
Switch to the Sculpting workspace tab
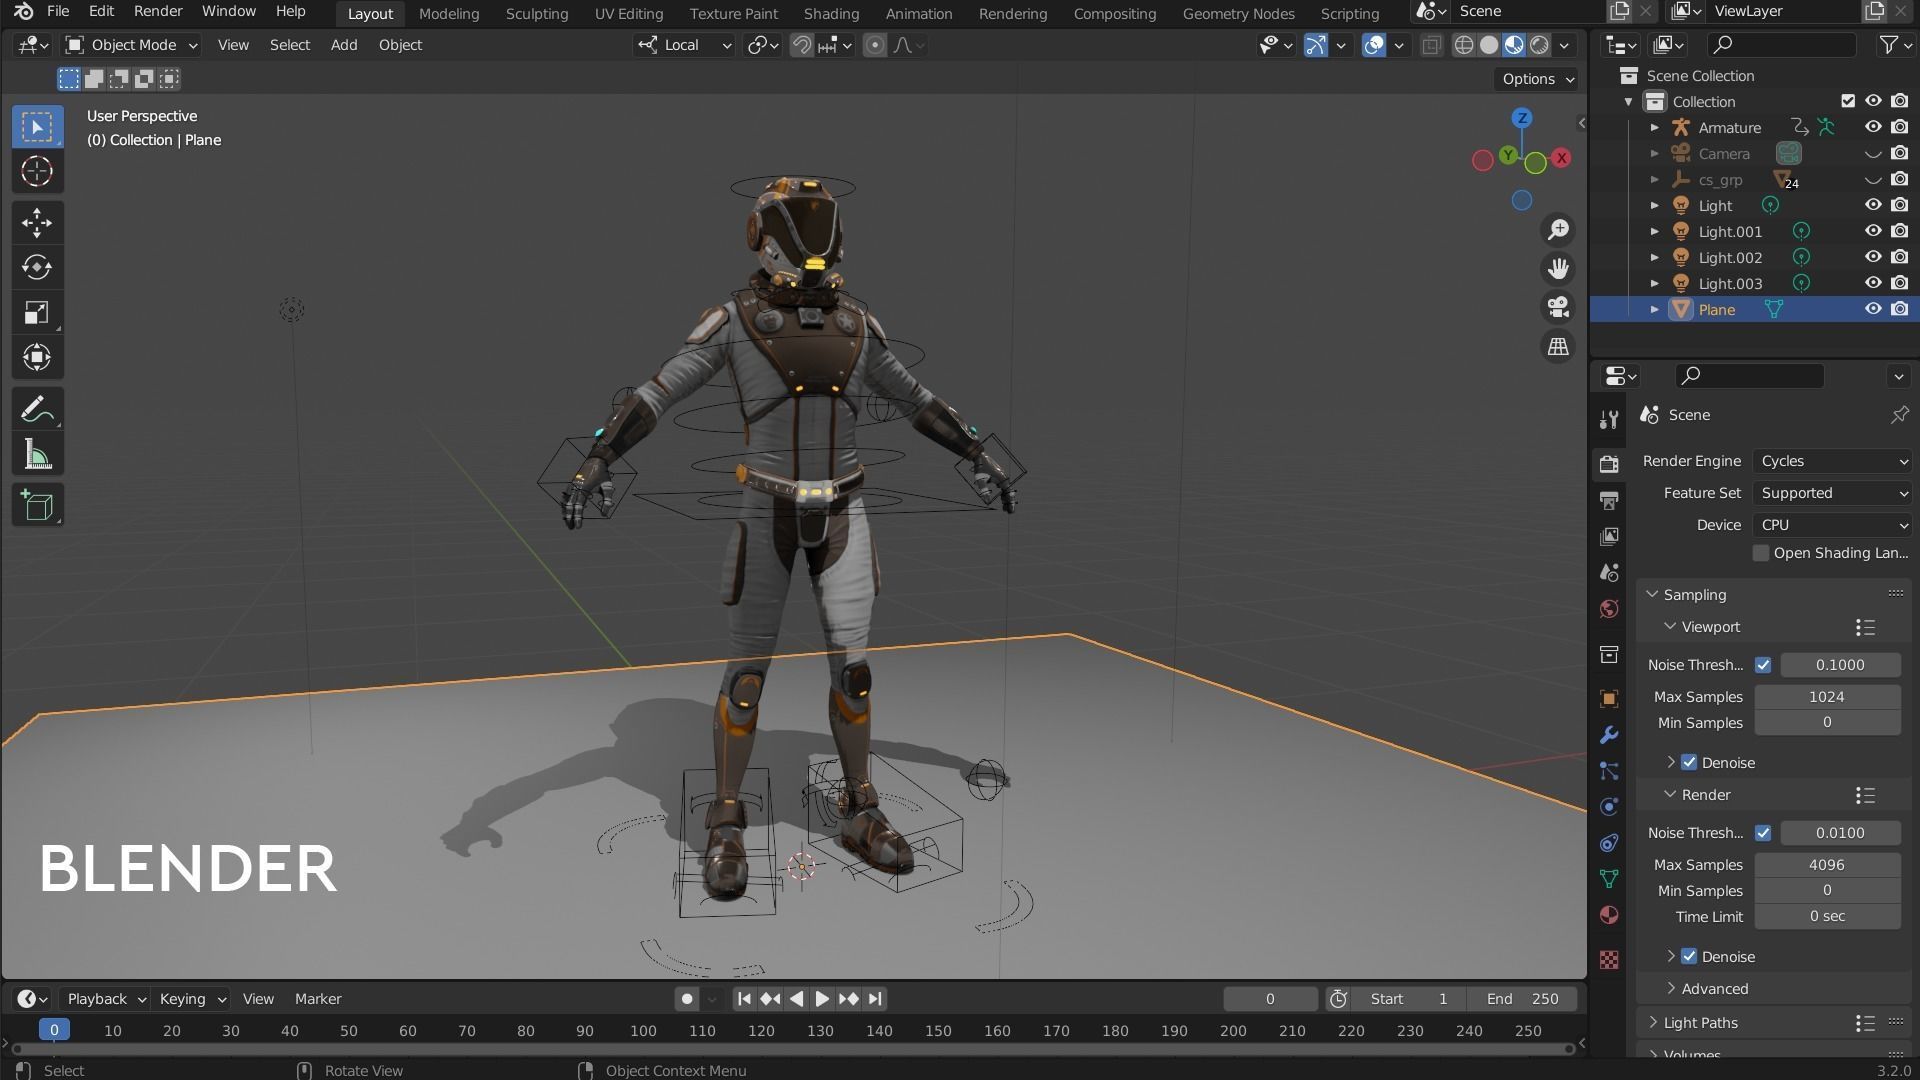click(537, 13)
